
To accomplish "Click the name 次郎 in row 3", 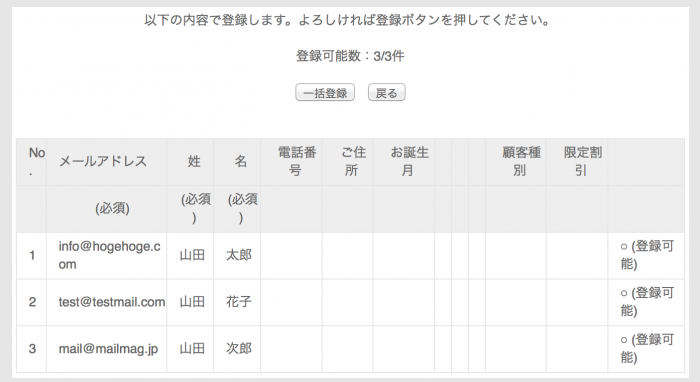I will pyautogui.click(x=239, y=349).
